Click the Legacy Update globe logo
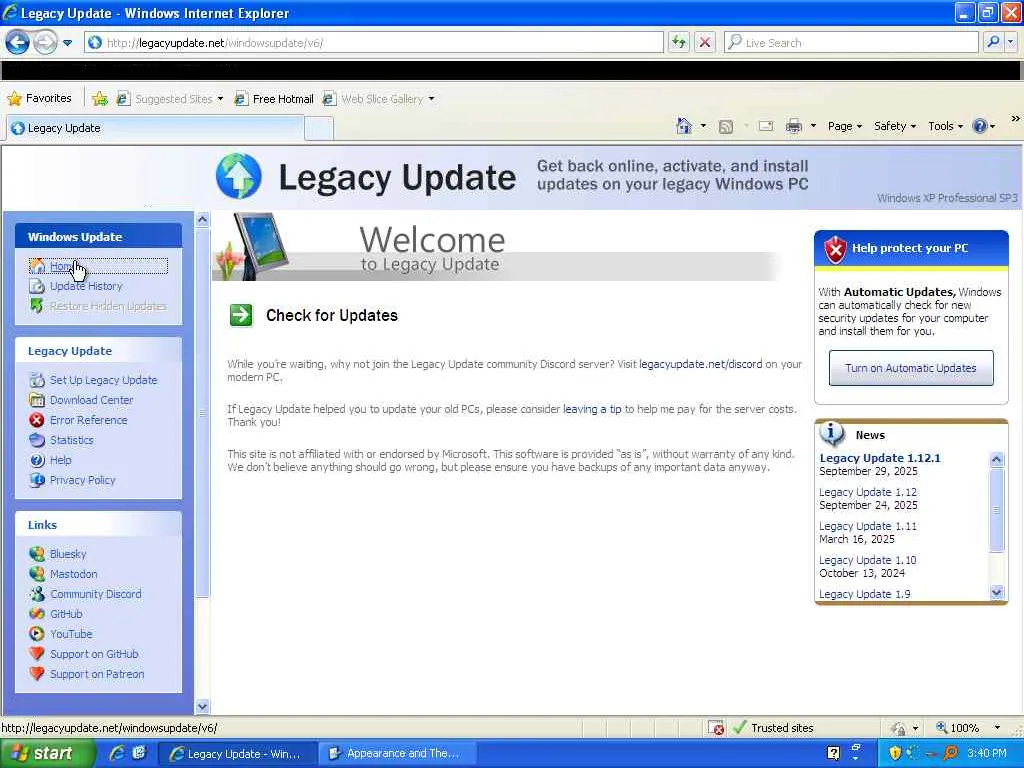This screenshot has height=768, width=1024. click(238, 176)
